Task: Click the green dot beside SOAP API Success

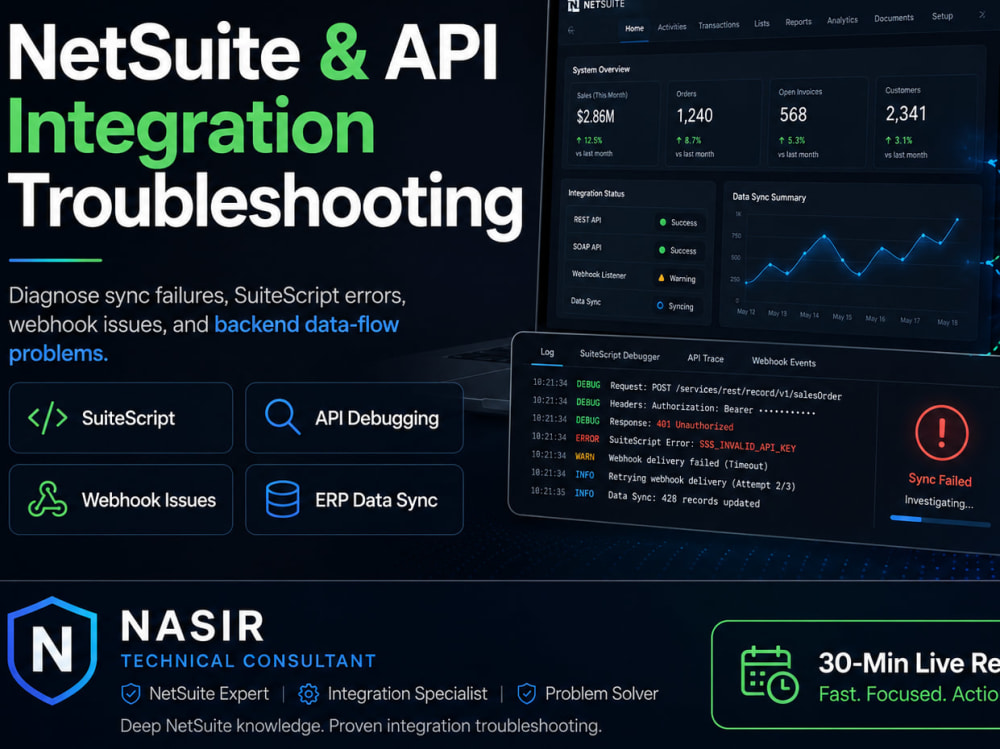Action: [x=662, y=250]
